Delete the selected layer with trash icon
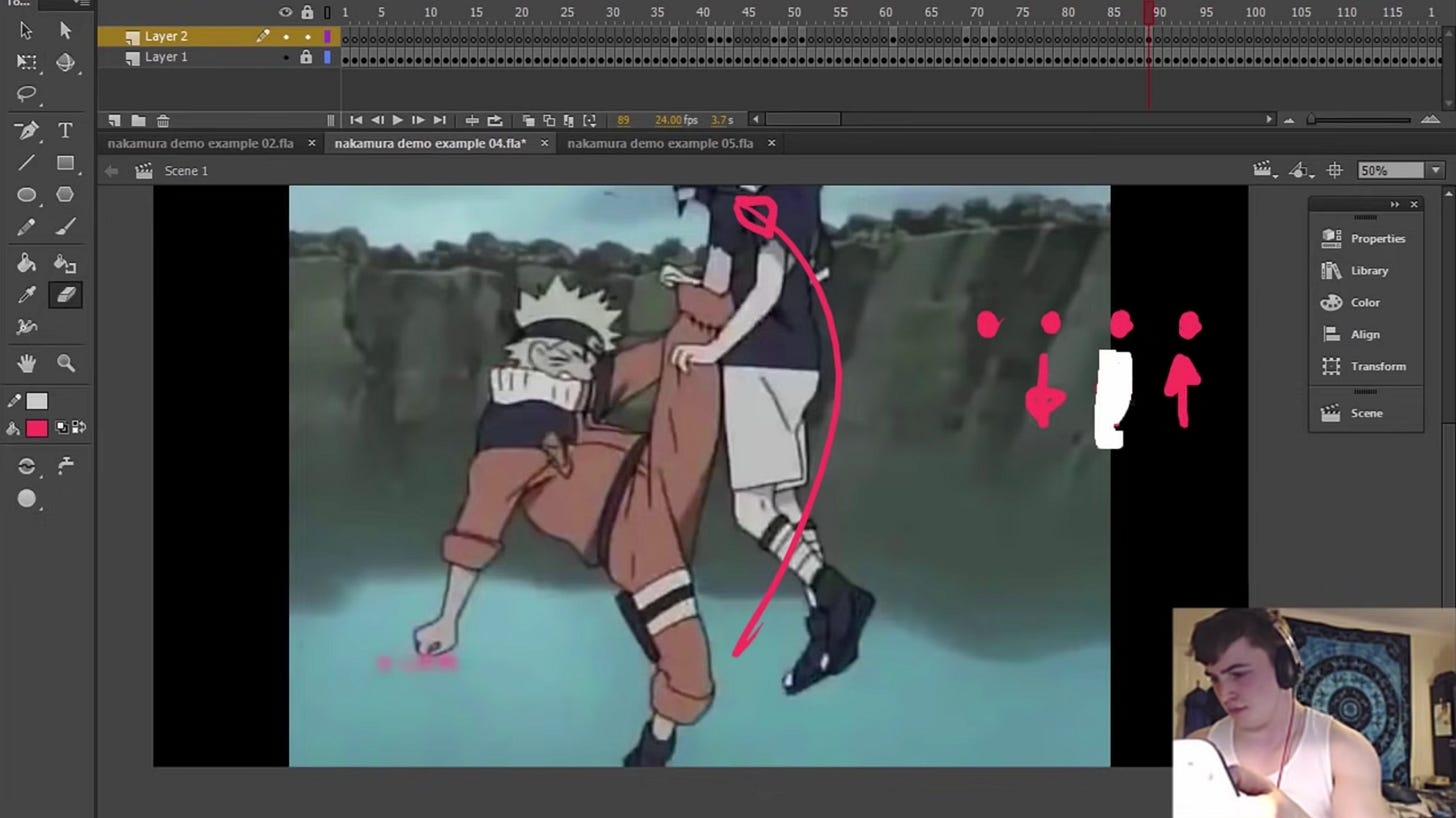Image resolution: width=1456 pixels, height=818 pixels. pyautogui.click(x=163, y=120)
